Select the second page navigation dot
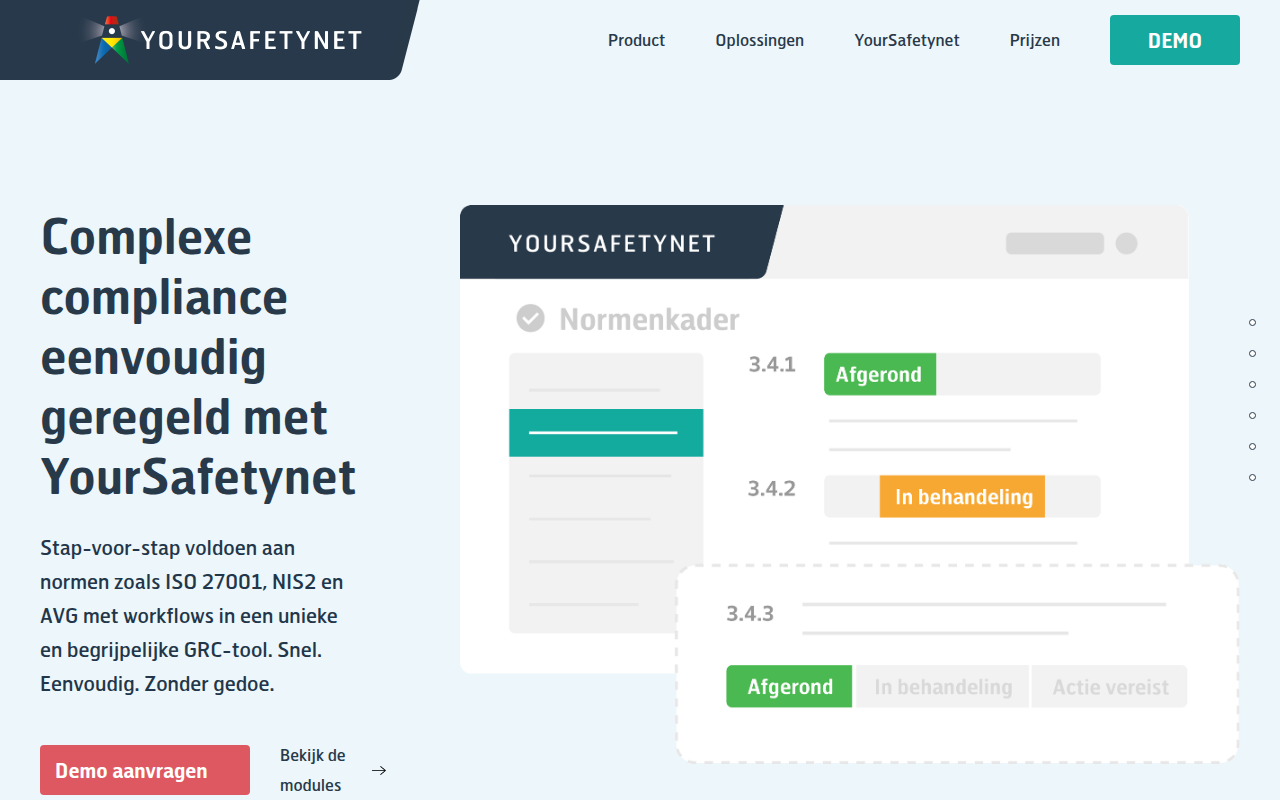This screenshot has width=1280, height=800. 1252,353
